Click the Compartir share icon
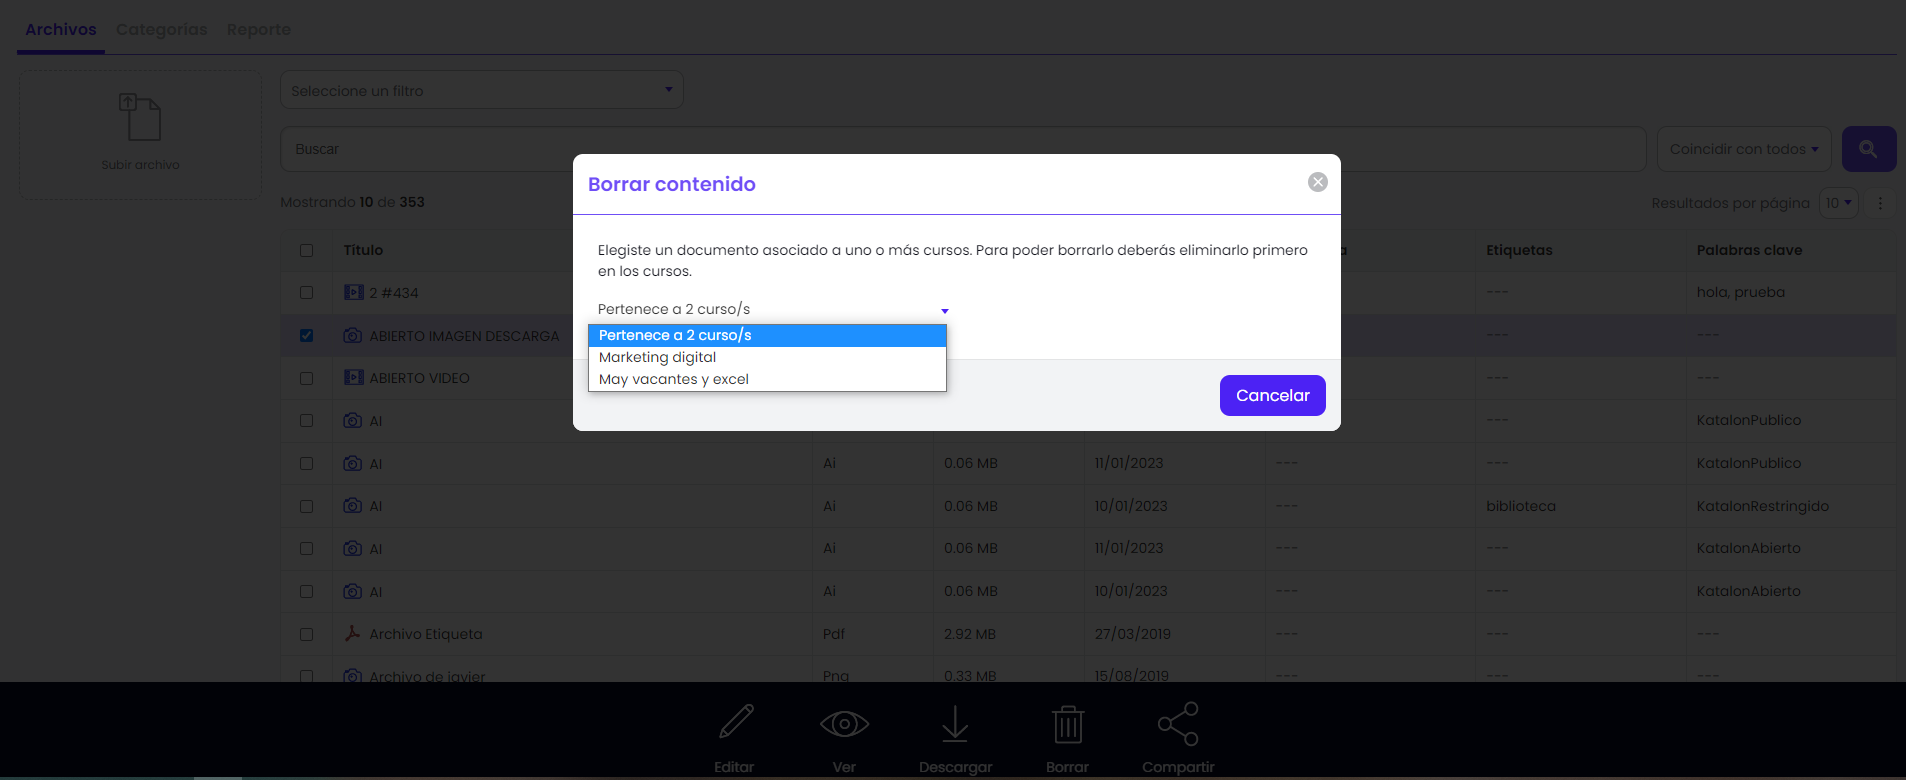Image resolution: width=1906 pixels, height=780 pixels. pos(1178,724)
